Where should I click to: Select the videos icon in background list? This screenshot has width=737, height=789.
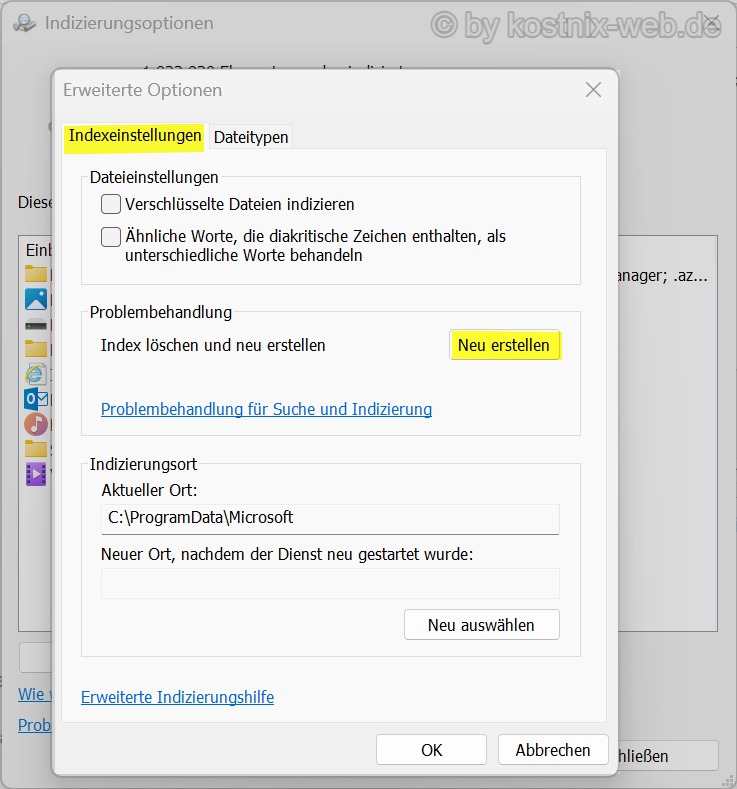click(x=36, y=474)
